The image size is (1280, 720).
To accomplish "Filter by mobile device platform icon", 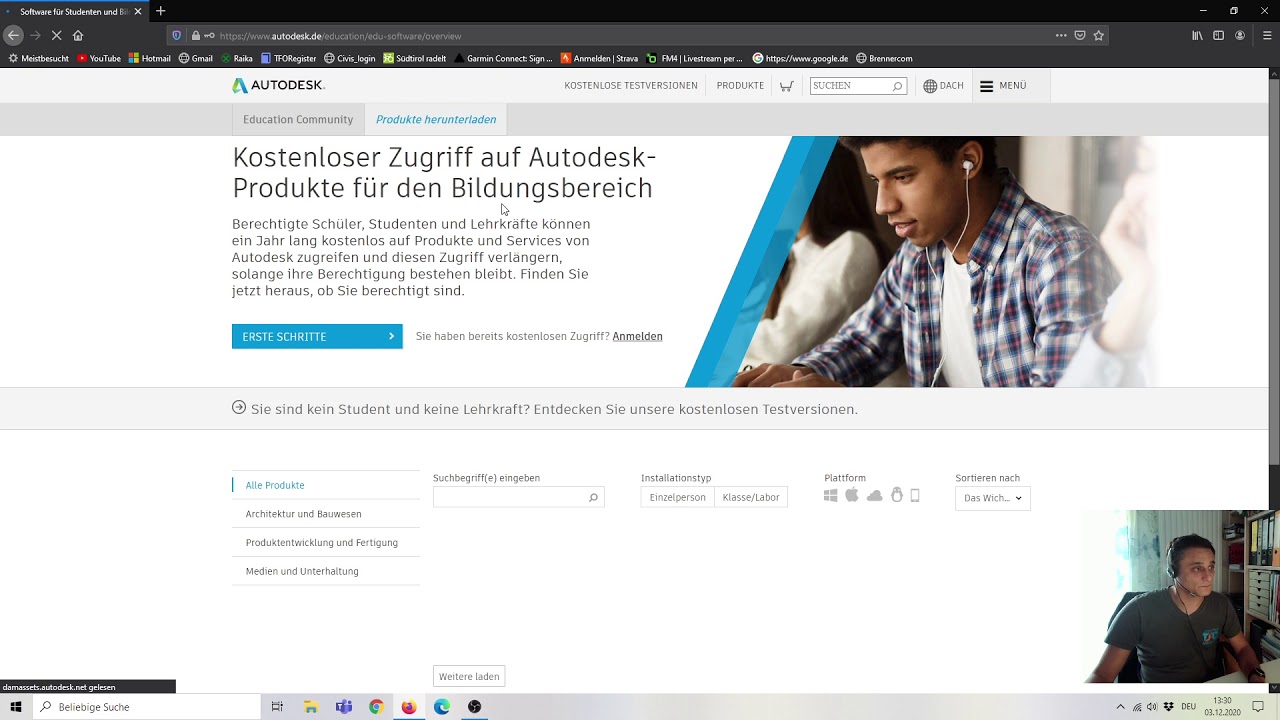I will (x=915, y=495).
